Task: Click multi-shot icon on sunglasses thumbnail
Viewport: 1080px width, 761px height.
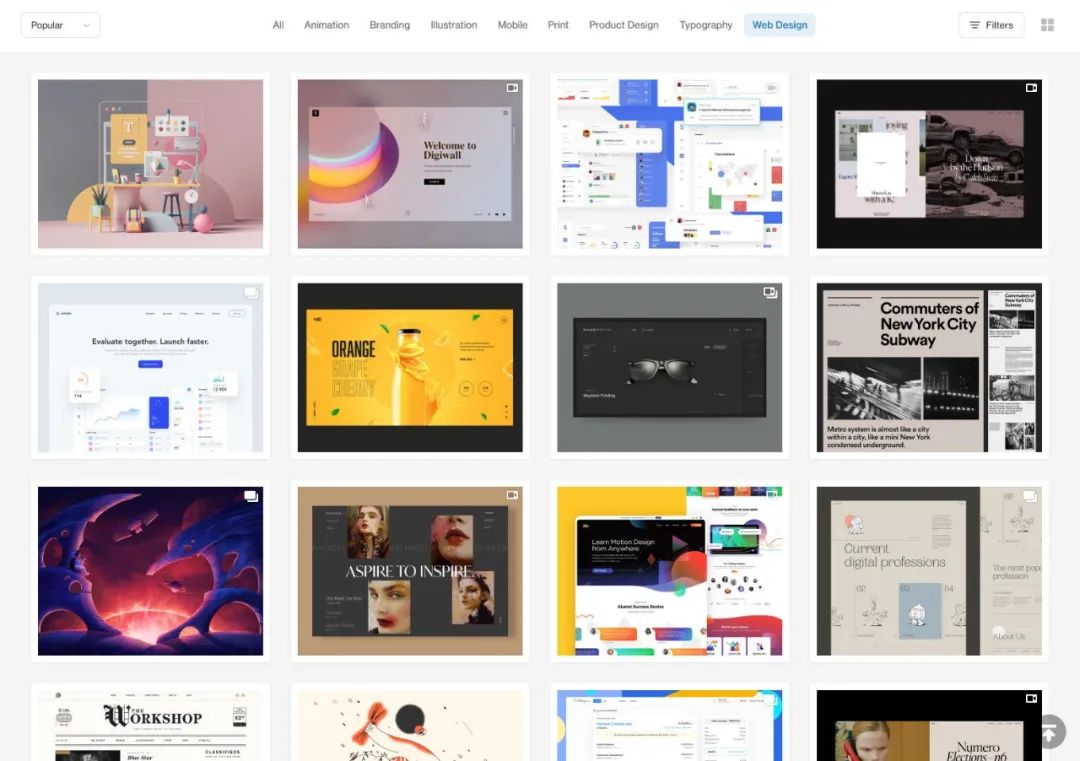Action: [x=771, y=293]
